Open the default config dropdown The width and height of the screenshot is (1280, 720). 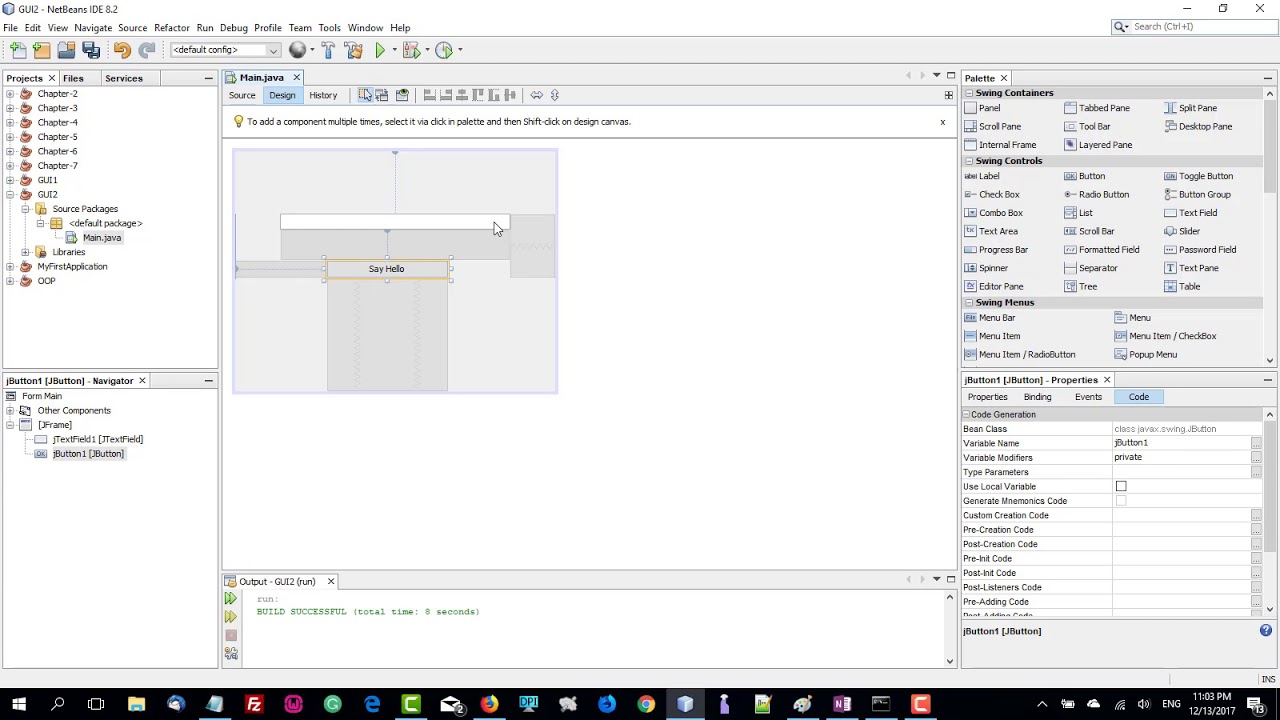click(x=226, y=50)
